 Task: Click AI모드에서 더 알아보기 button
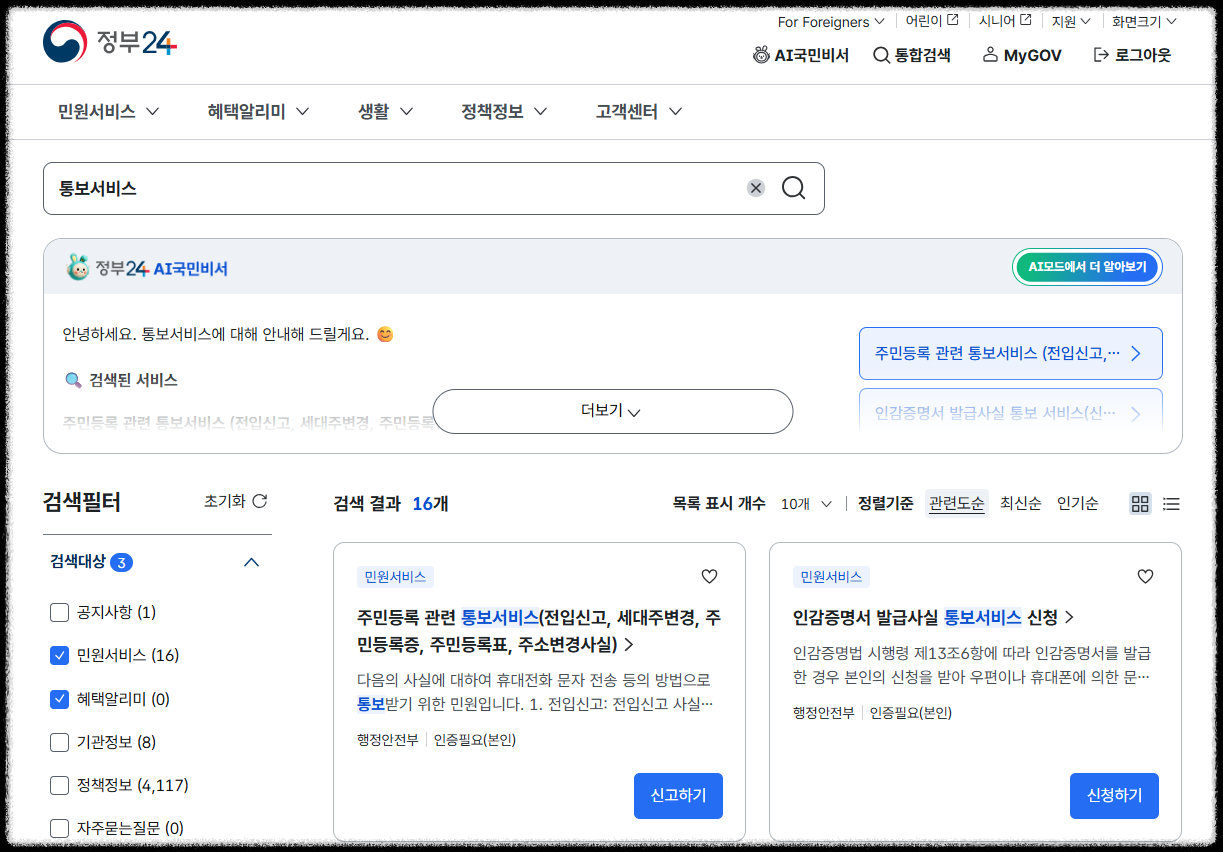1087,267
